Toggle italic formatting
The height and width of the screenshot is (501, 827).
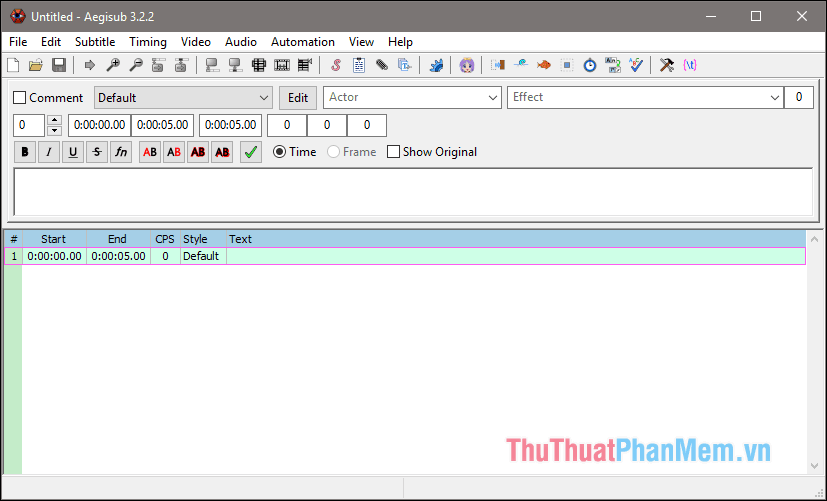pos(49,152)
